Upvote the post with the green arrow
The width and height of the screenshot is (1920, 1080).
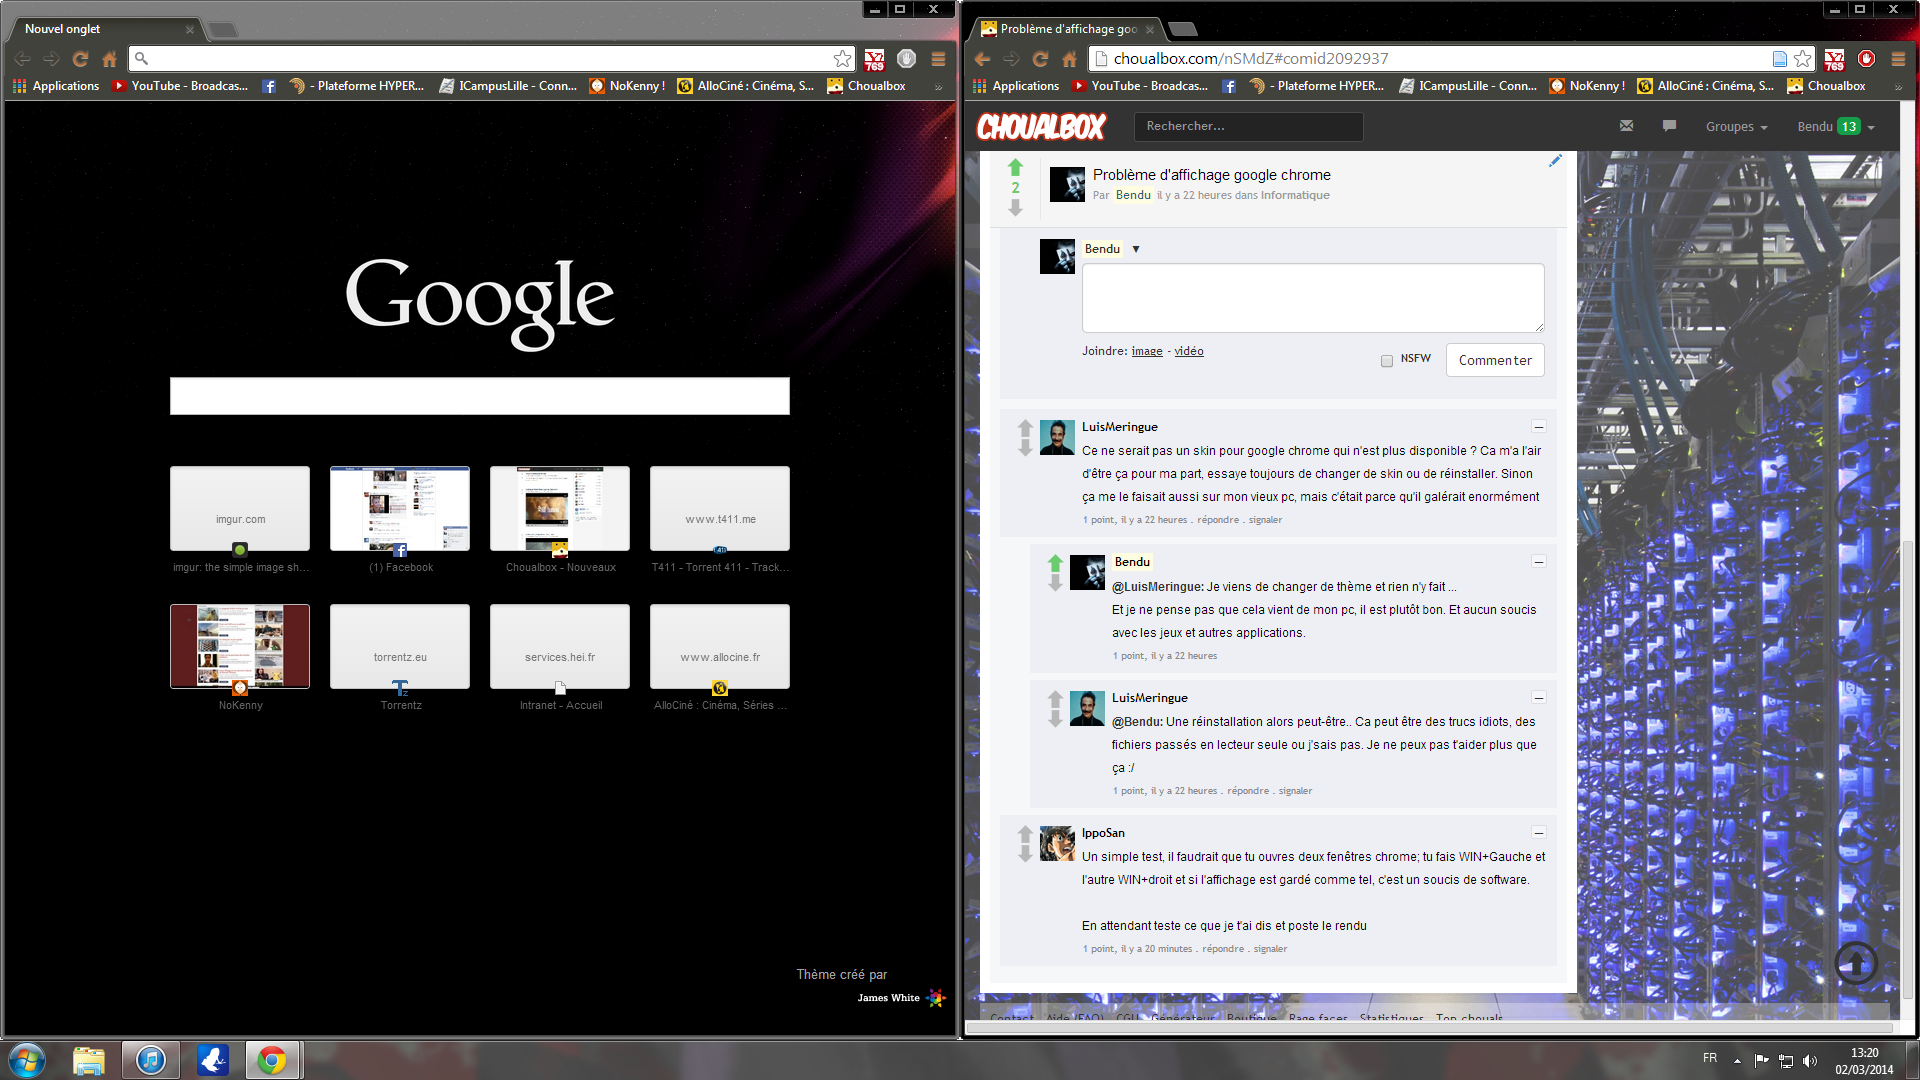tap(1015, 168)
